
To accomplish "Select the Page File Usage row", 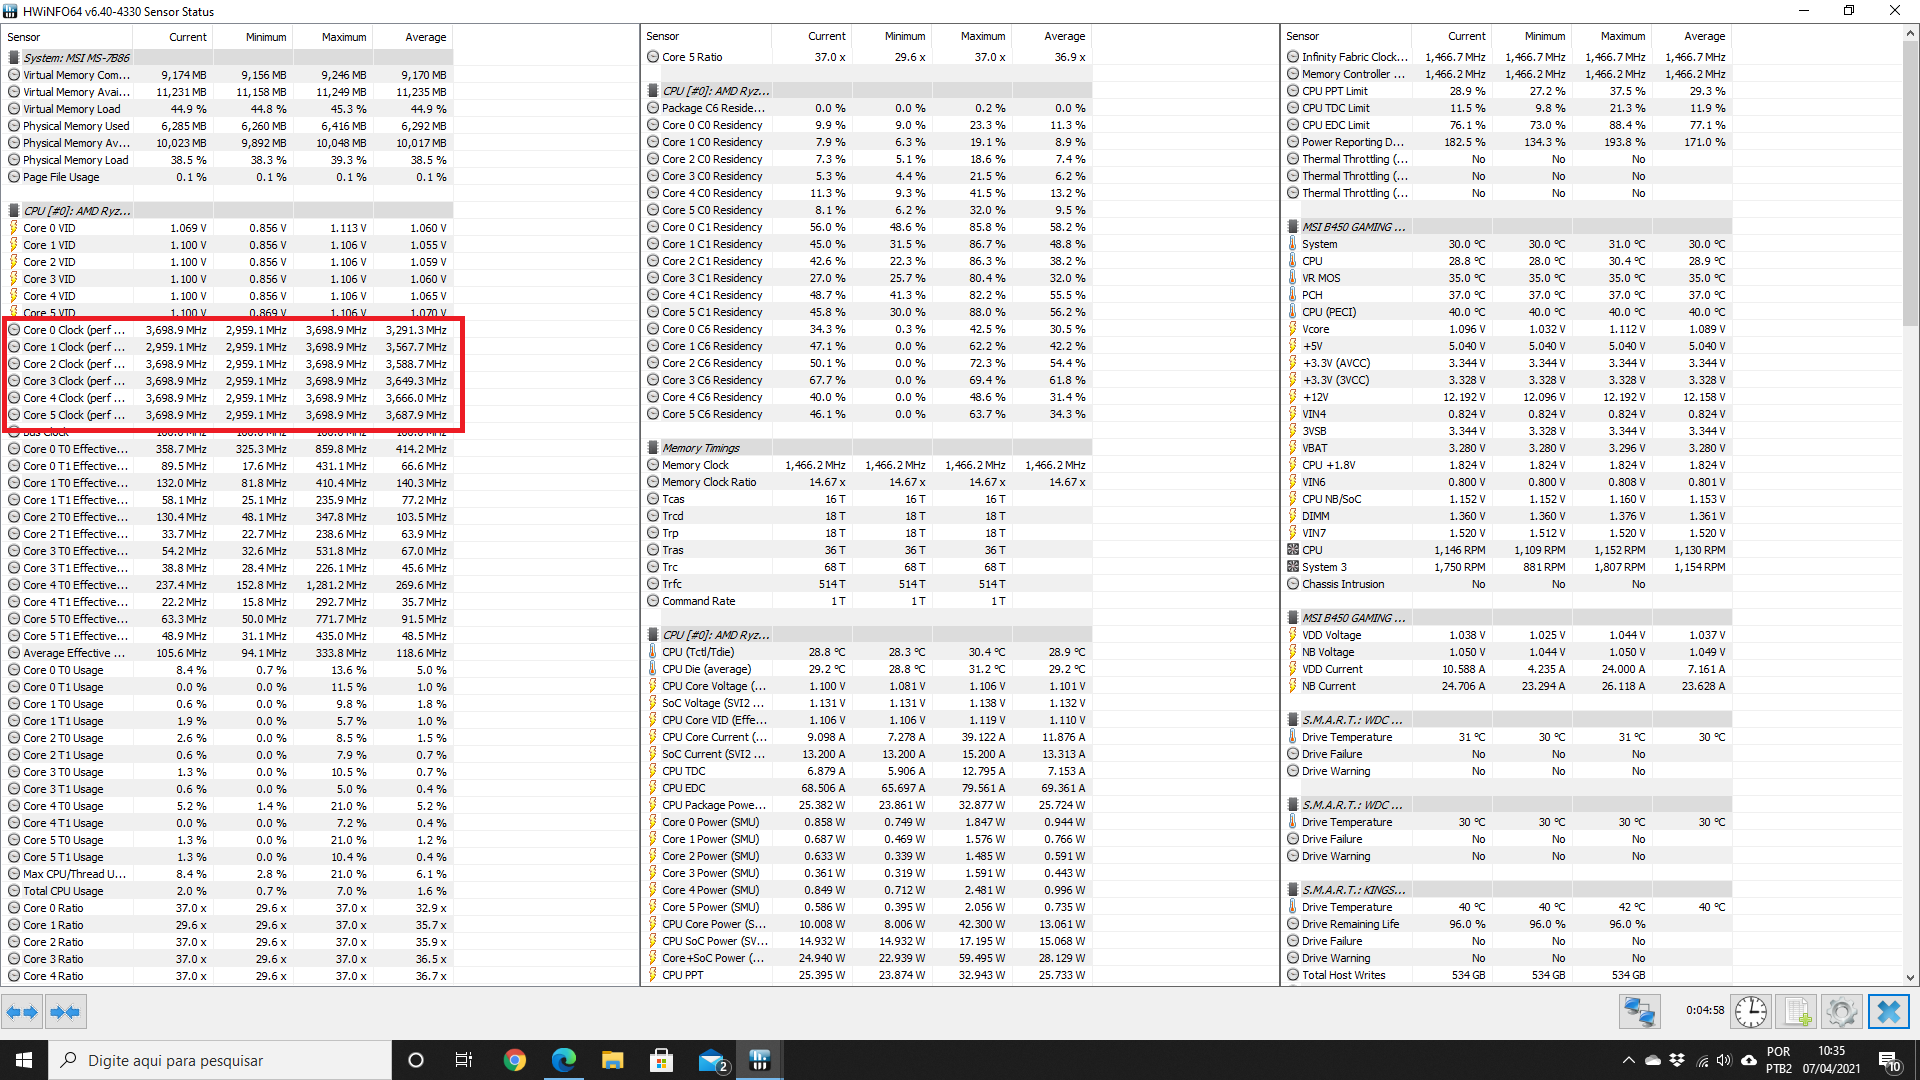I will pos(228,177).
